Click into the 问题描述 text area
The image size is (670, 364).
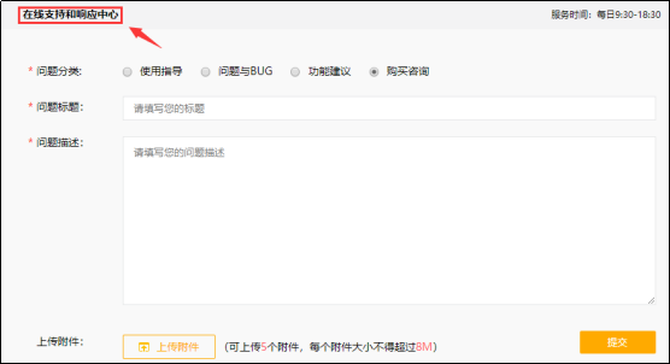pyautogui.click(x=389, y=220)
